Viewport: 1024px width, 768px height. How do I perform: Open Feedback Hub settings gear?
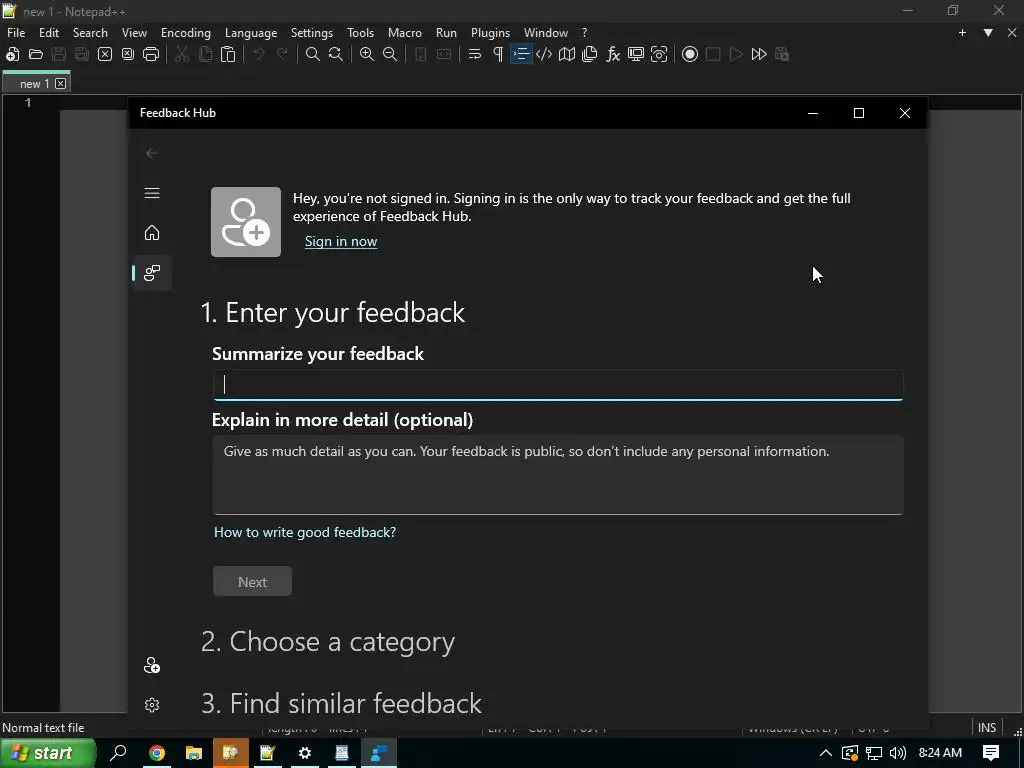[152, 705]
